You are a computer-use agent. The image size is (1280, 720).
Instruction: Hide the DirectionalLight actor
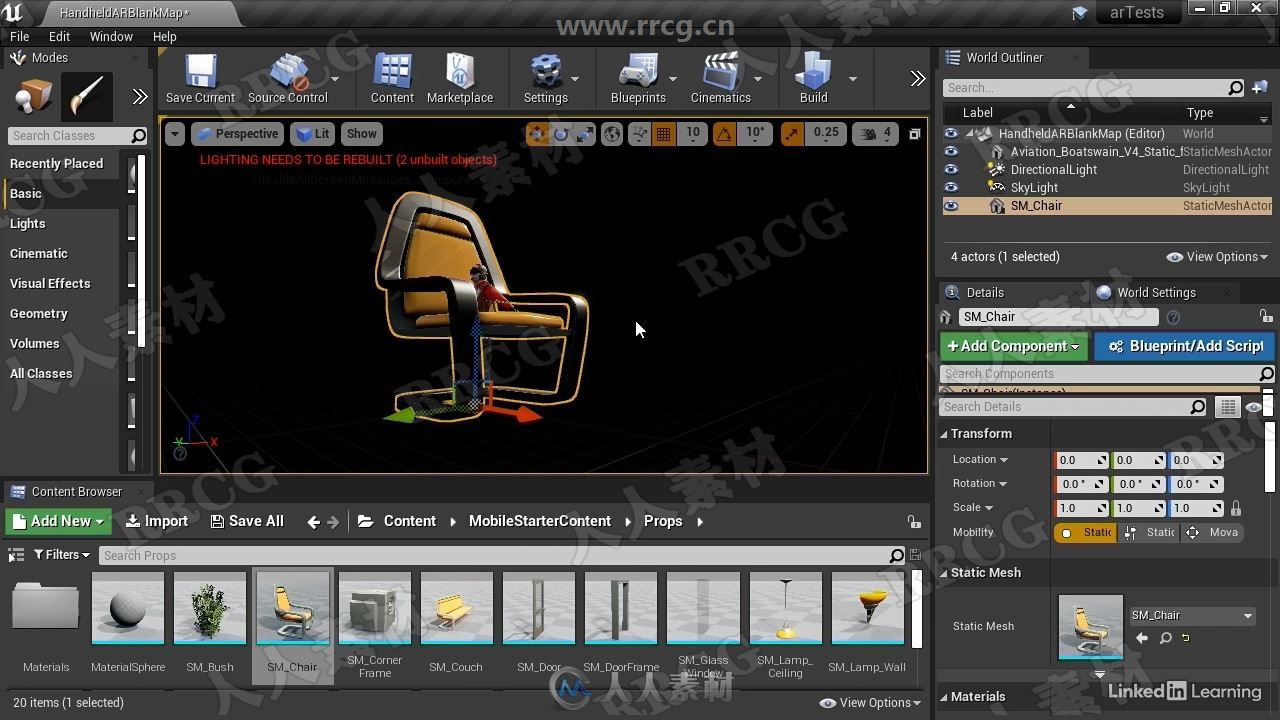click(x=951, y=169)
